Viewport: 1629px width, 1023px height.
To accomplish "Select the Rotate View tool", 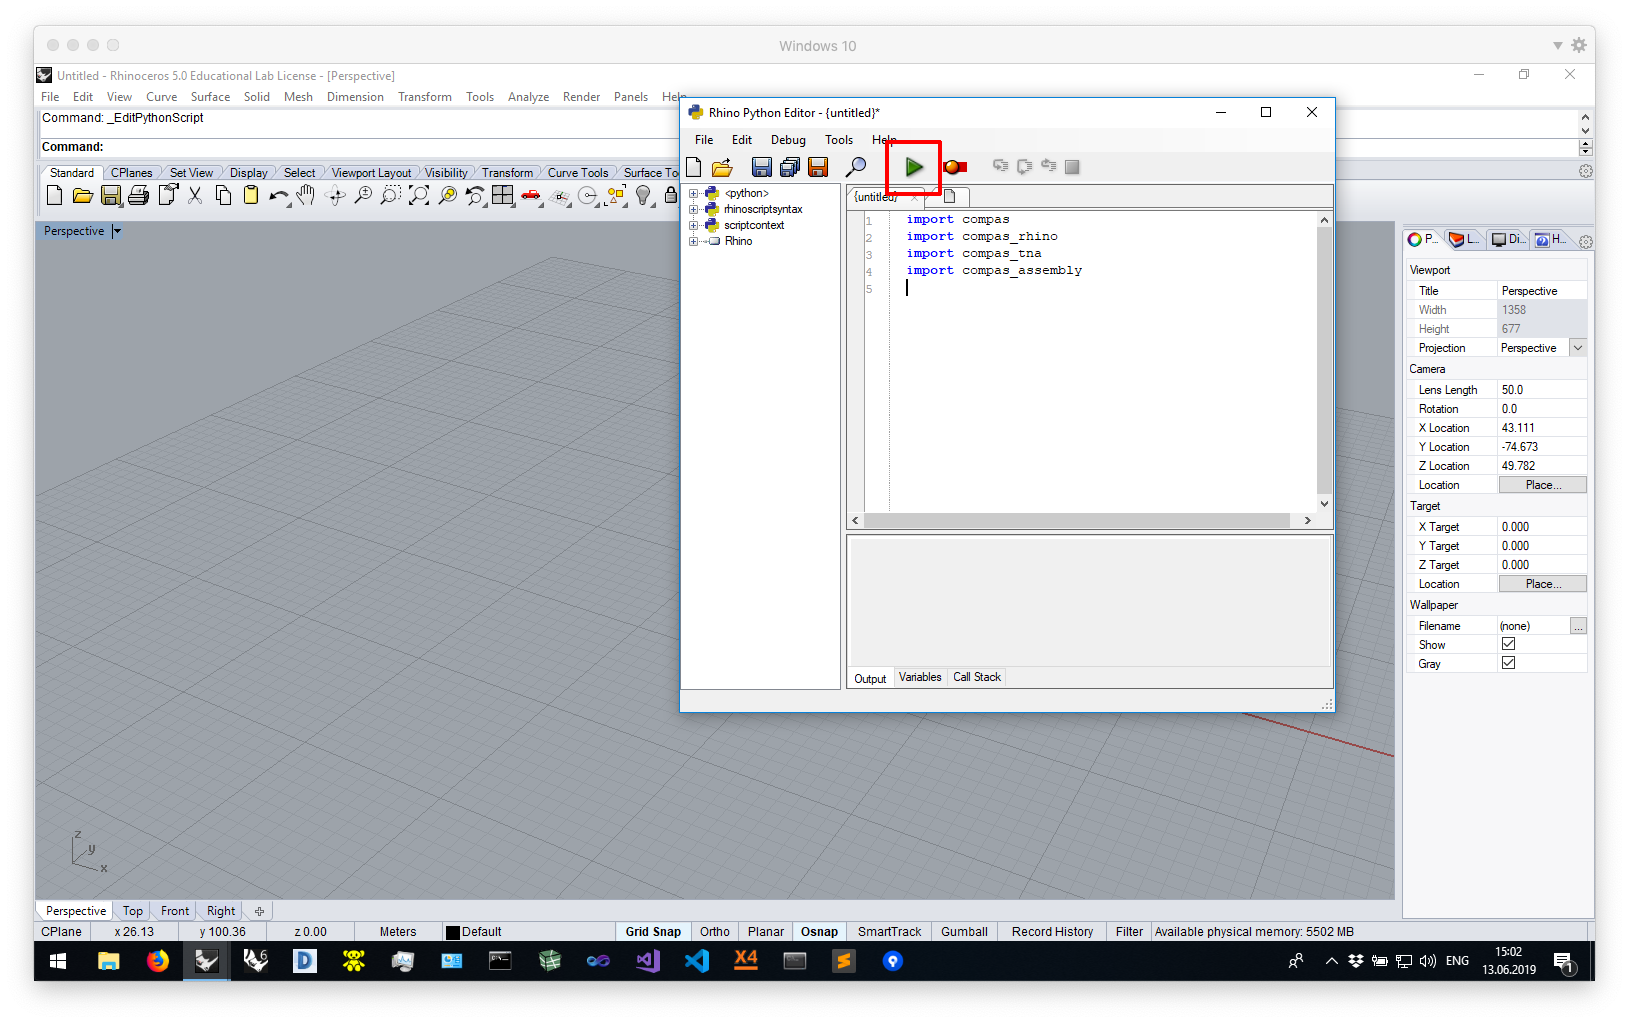I will click(x=335, y=195).
